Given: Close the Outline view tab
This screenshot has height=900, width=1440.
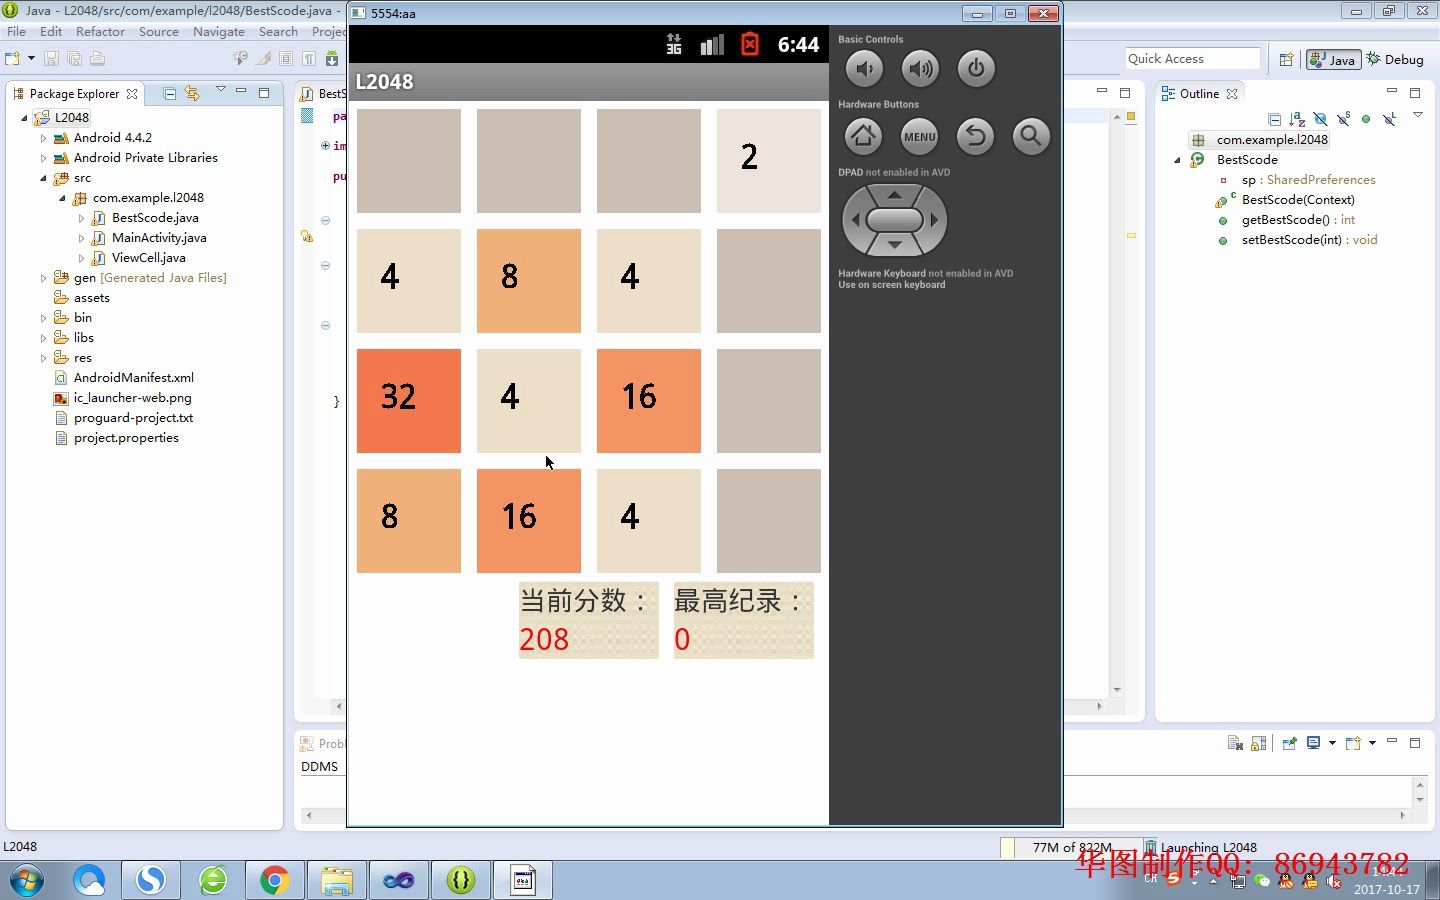Looking at the screenshot, I should (x=1232, y=94).
